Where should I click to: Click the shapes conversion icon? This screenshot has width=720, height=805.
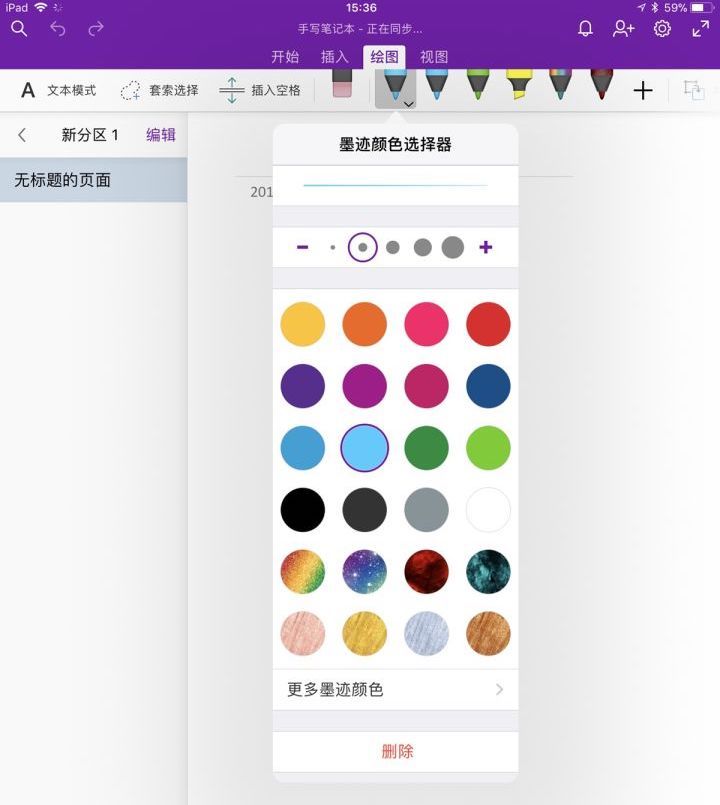click(693, 90)
